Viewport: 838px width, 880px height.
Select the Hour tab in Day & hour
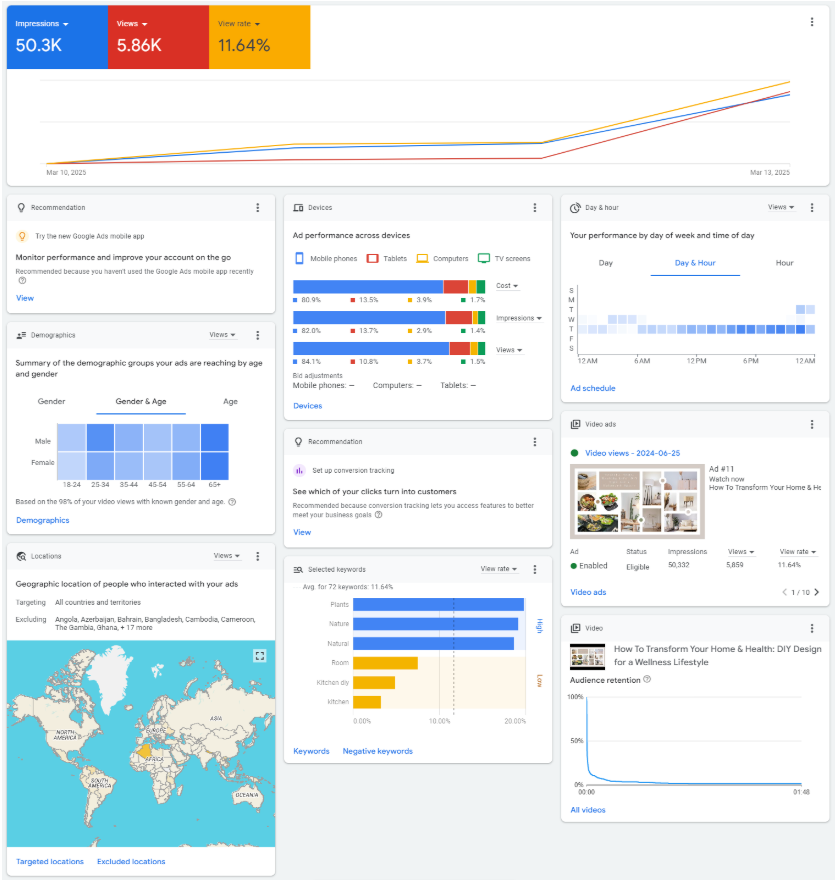tap(784, 263)
